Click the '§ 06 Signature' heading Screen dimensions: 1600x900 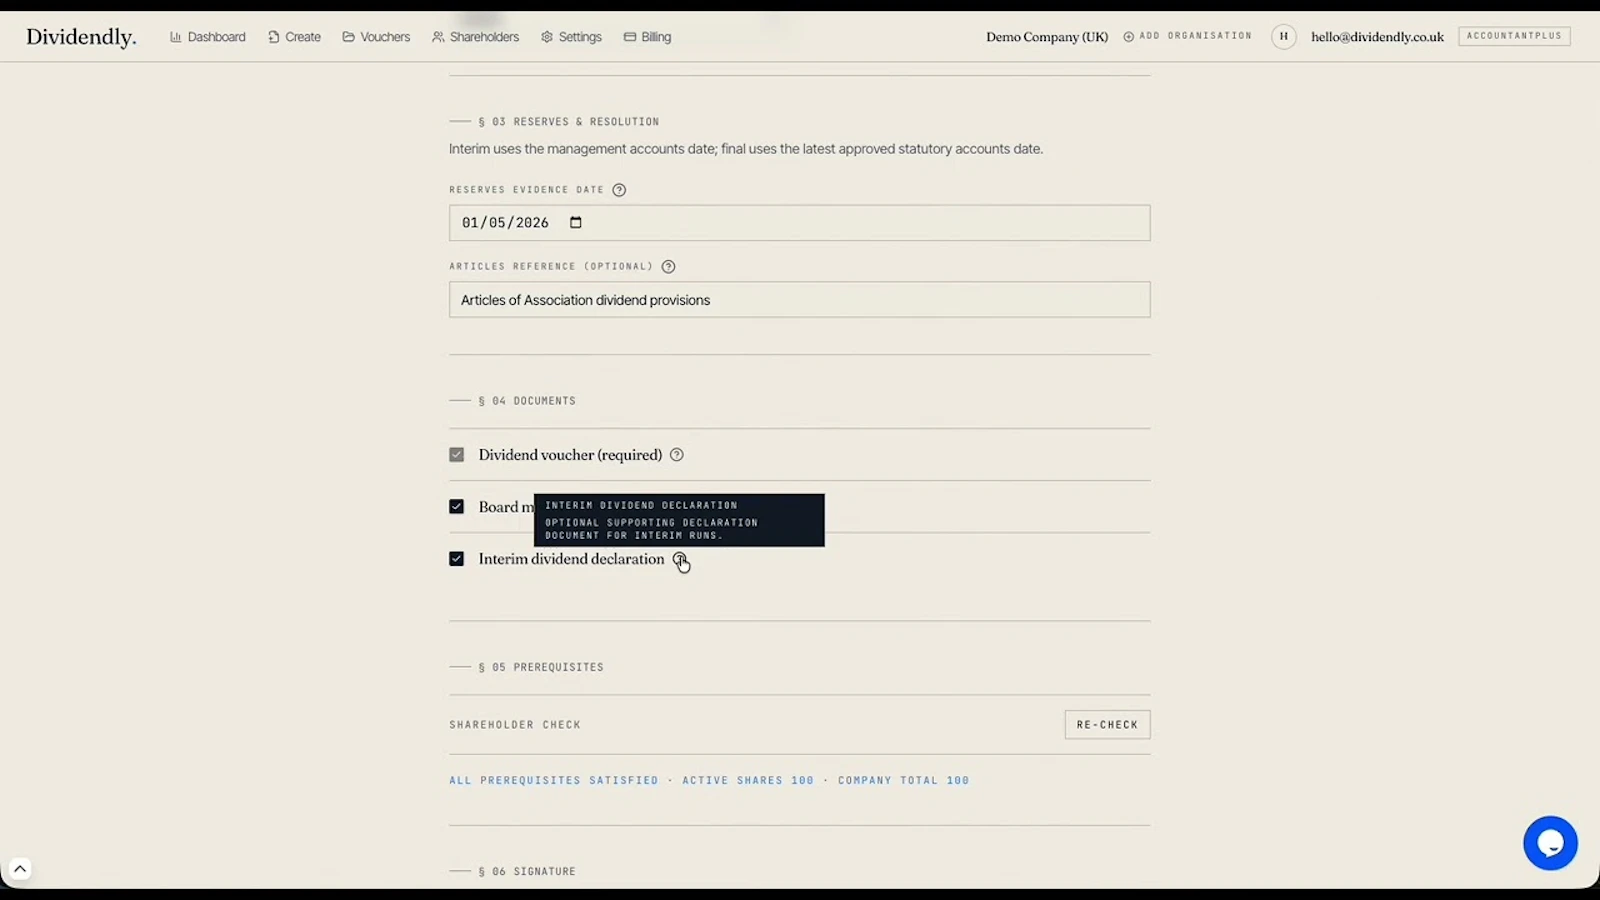pos(527,872)
